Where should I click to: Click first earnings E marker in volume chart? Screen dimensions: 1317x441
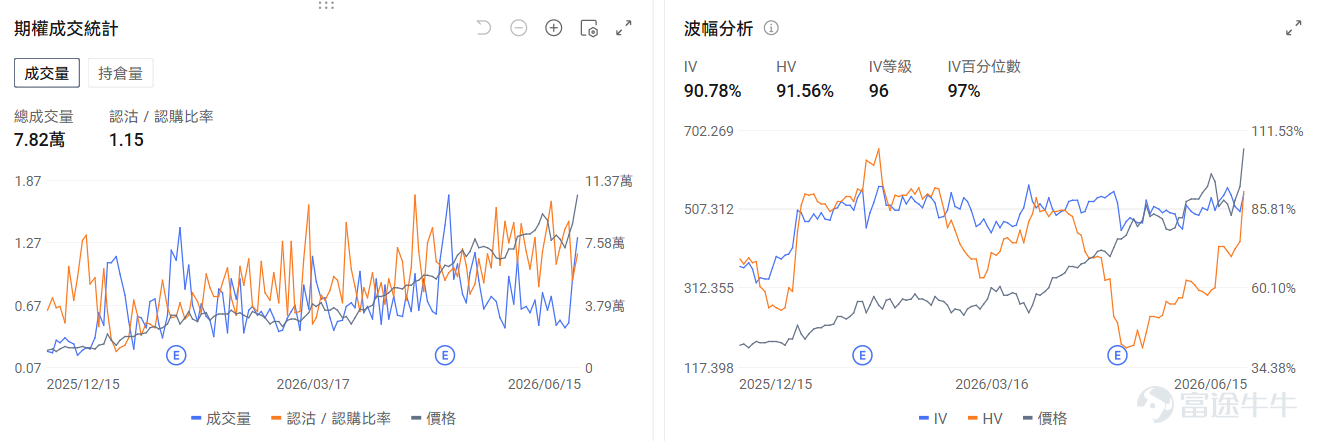(x=177, y=354)
